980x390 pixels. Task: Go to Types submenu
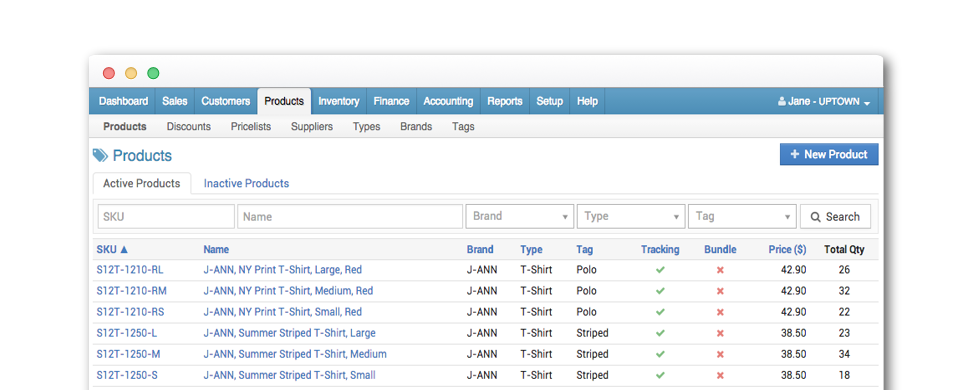366,126
